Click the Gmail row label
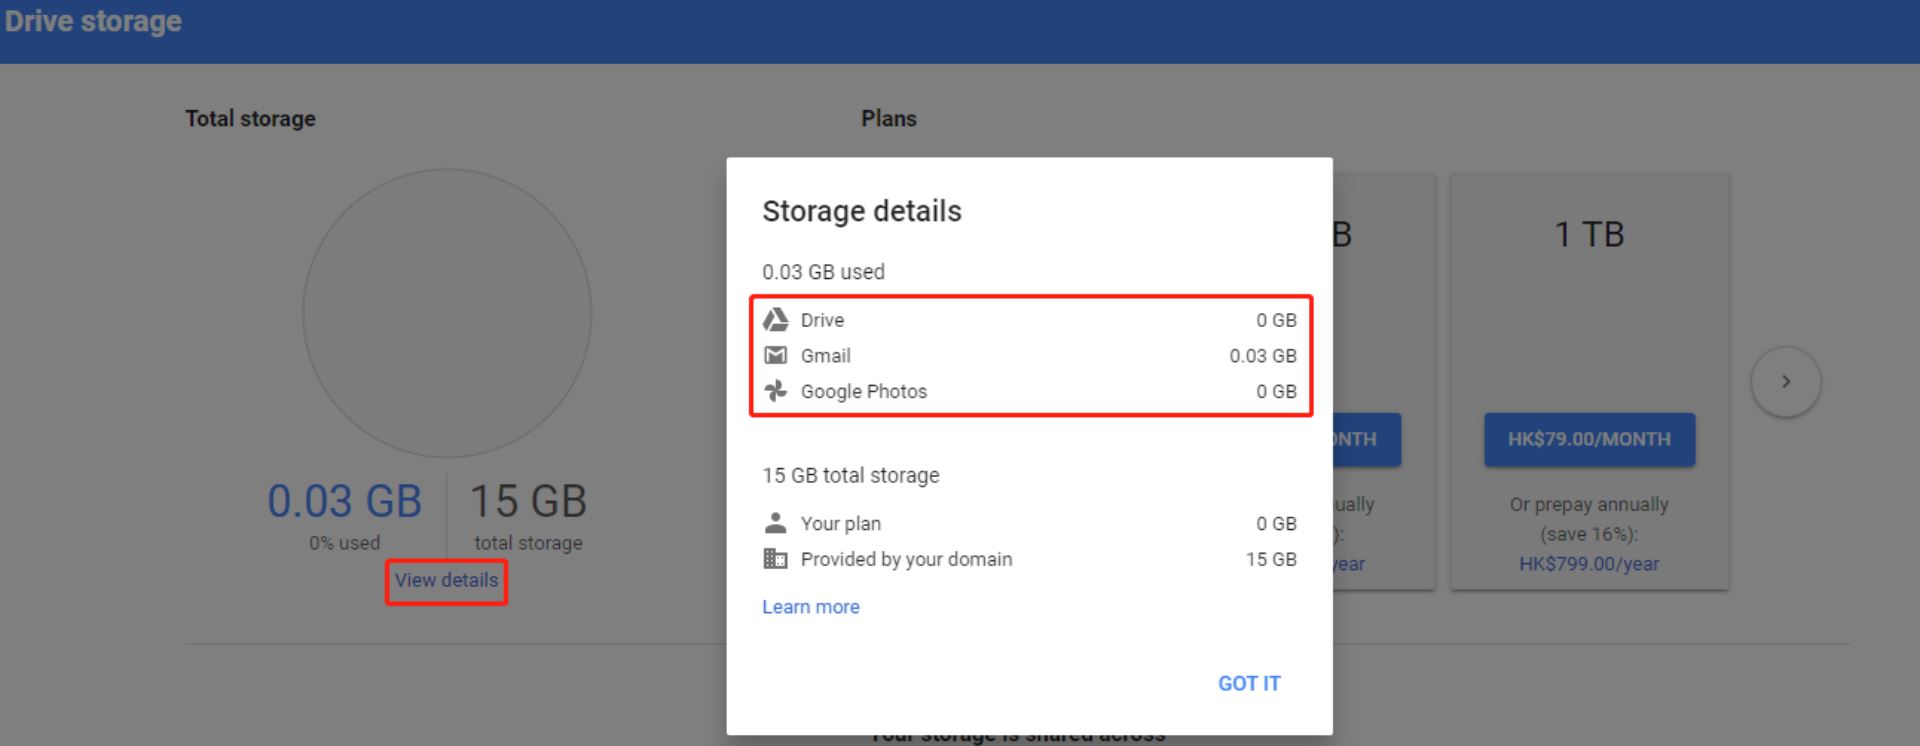The width and height of the screenshot is (1920, 746). click(x=826, y=356)
